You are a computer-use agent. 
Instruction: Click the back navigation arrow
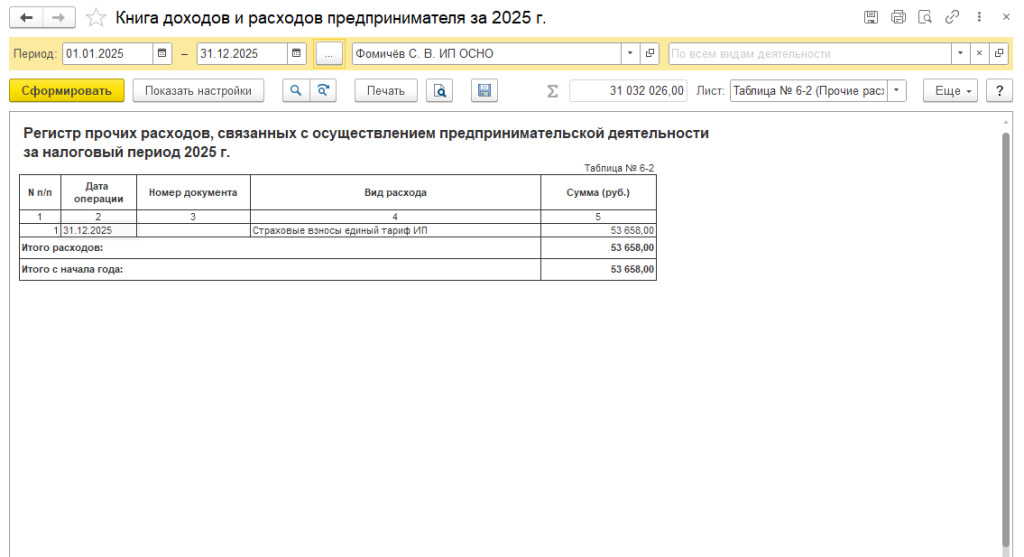point(27,18)
